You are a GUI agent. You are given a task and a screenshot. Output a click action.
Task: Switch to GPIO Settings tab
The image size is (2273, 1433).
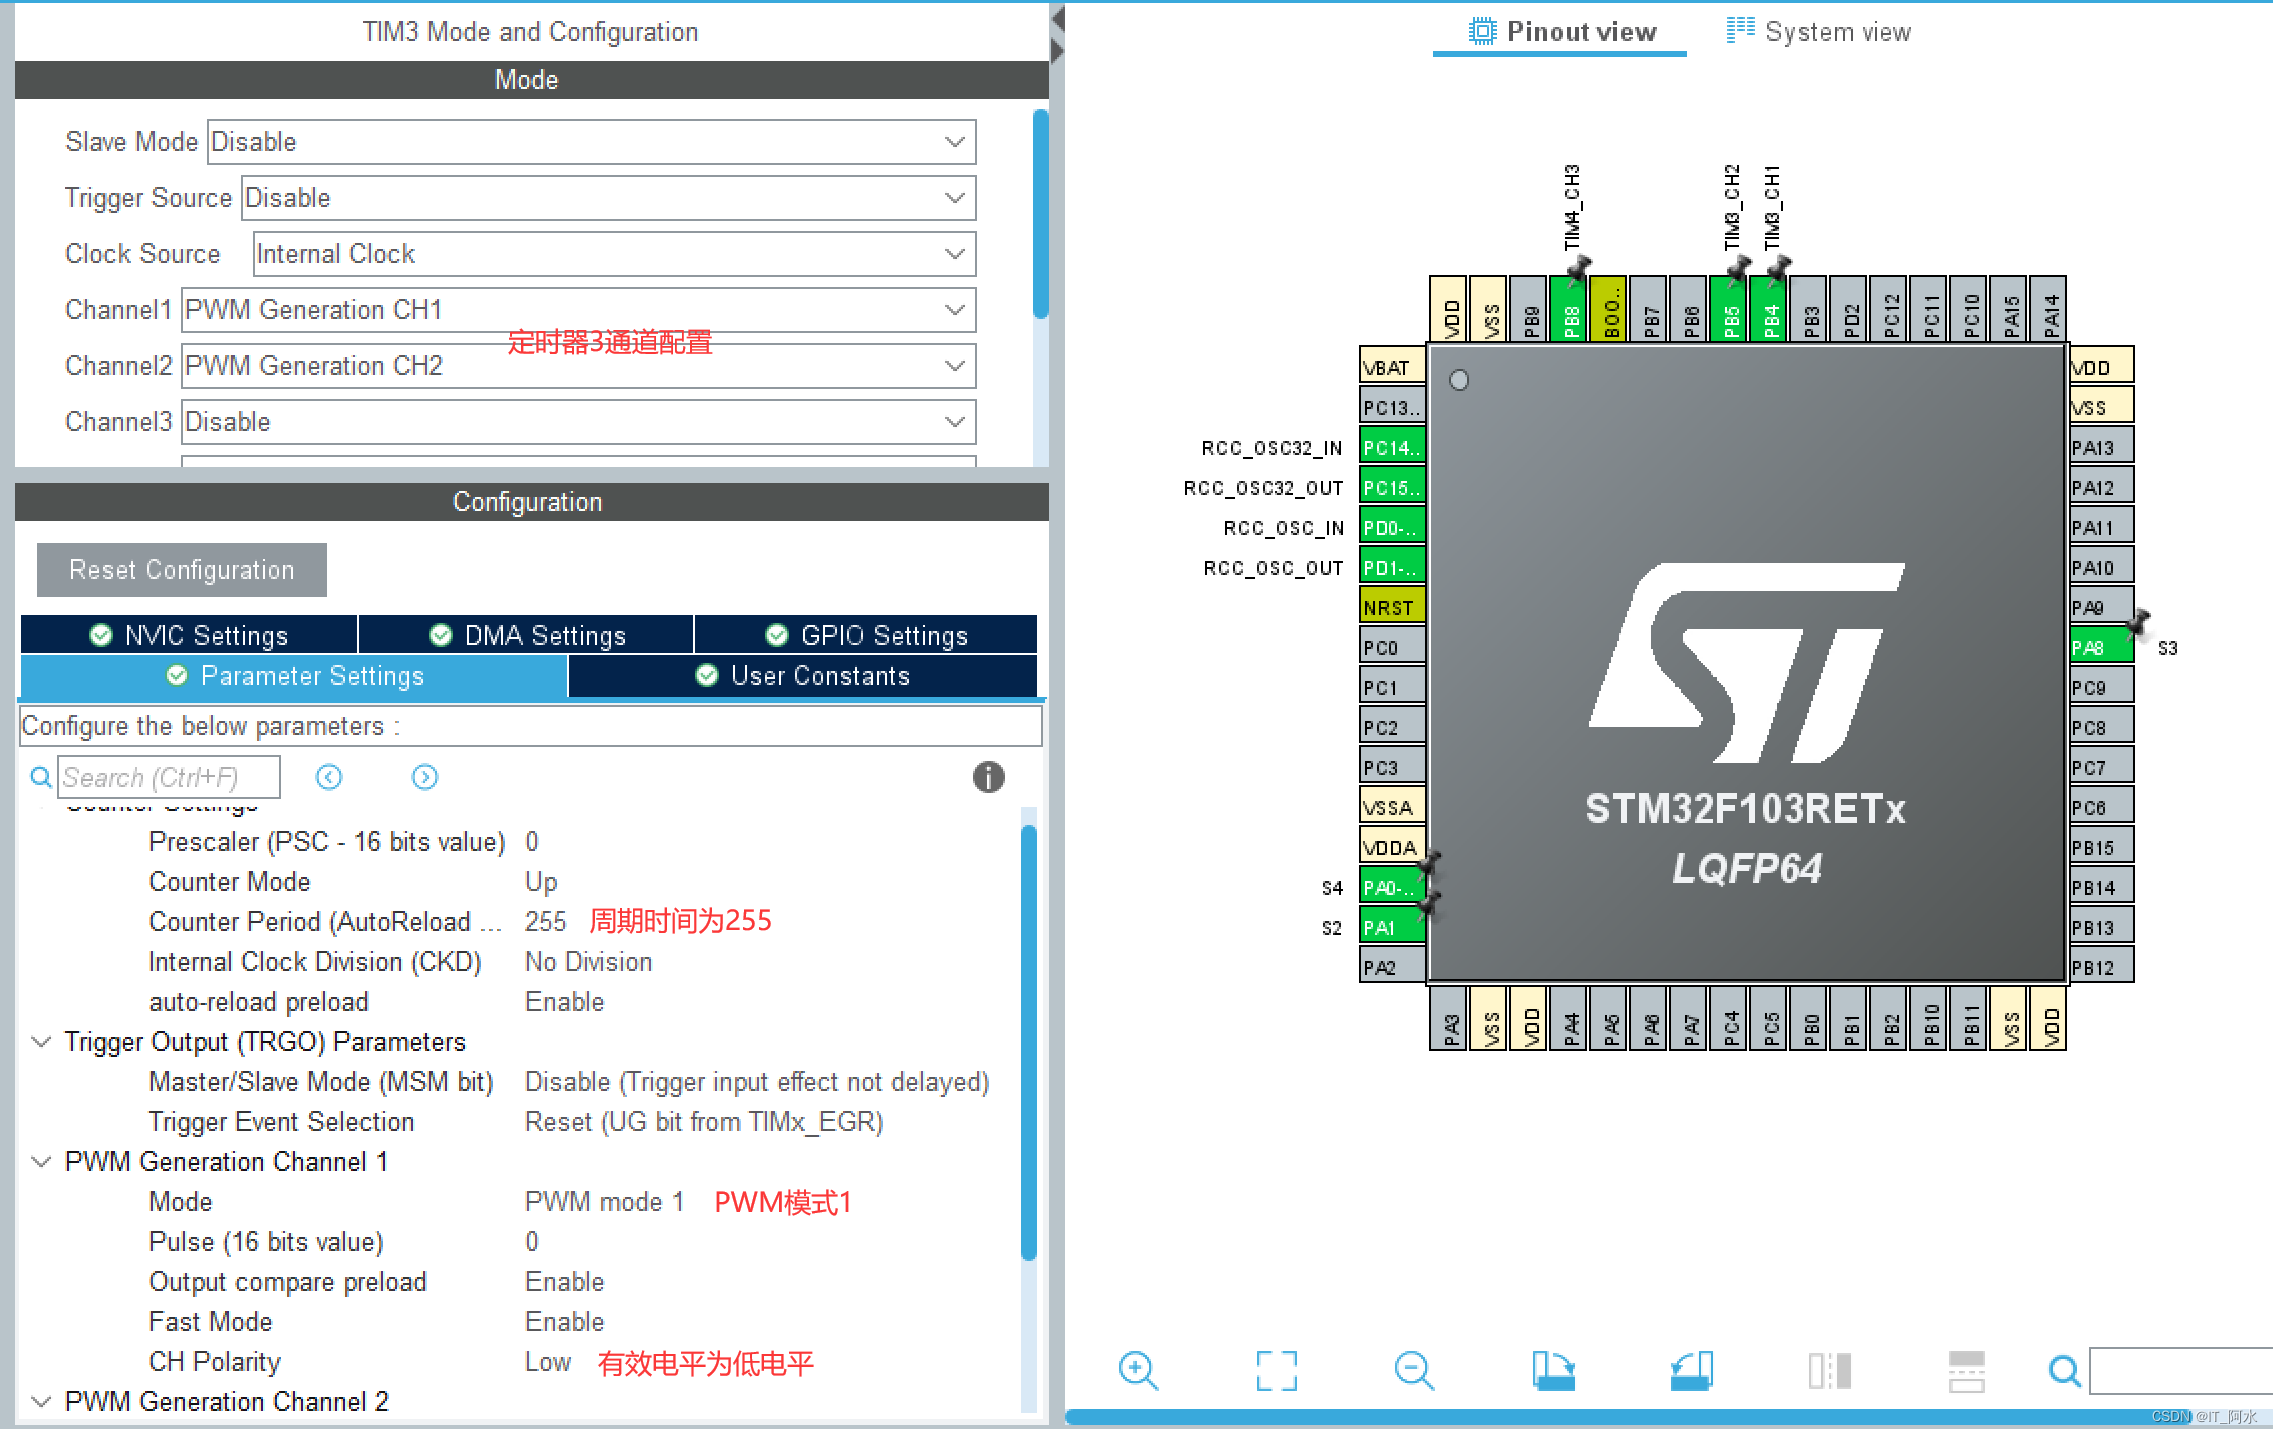coord(866,635)
